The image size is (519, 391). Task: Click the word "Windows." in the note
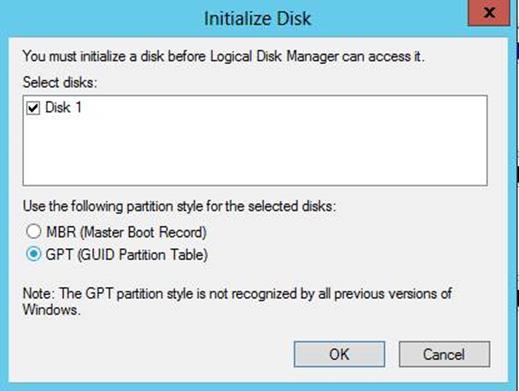(52, 310)
